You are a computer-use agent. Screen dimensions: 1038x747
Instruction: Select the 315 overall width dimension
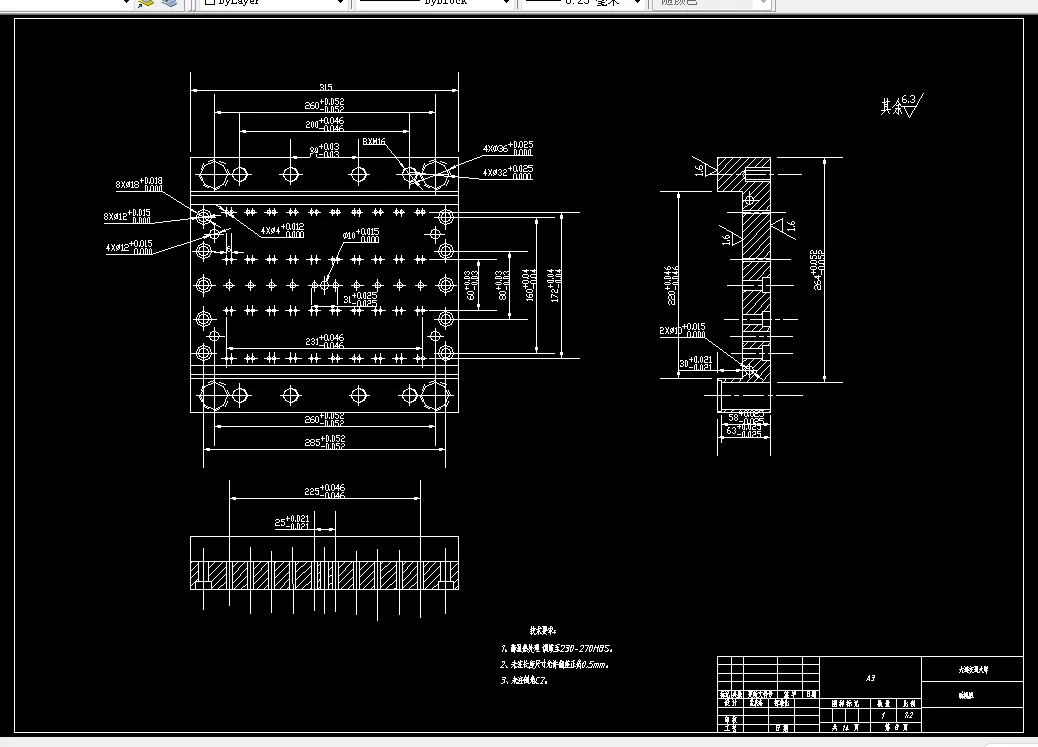325,87
